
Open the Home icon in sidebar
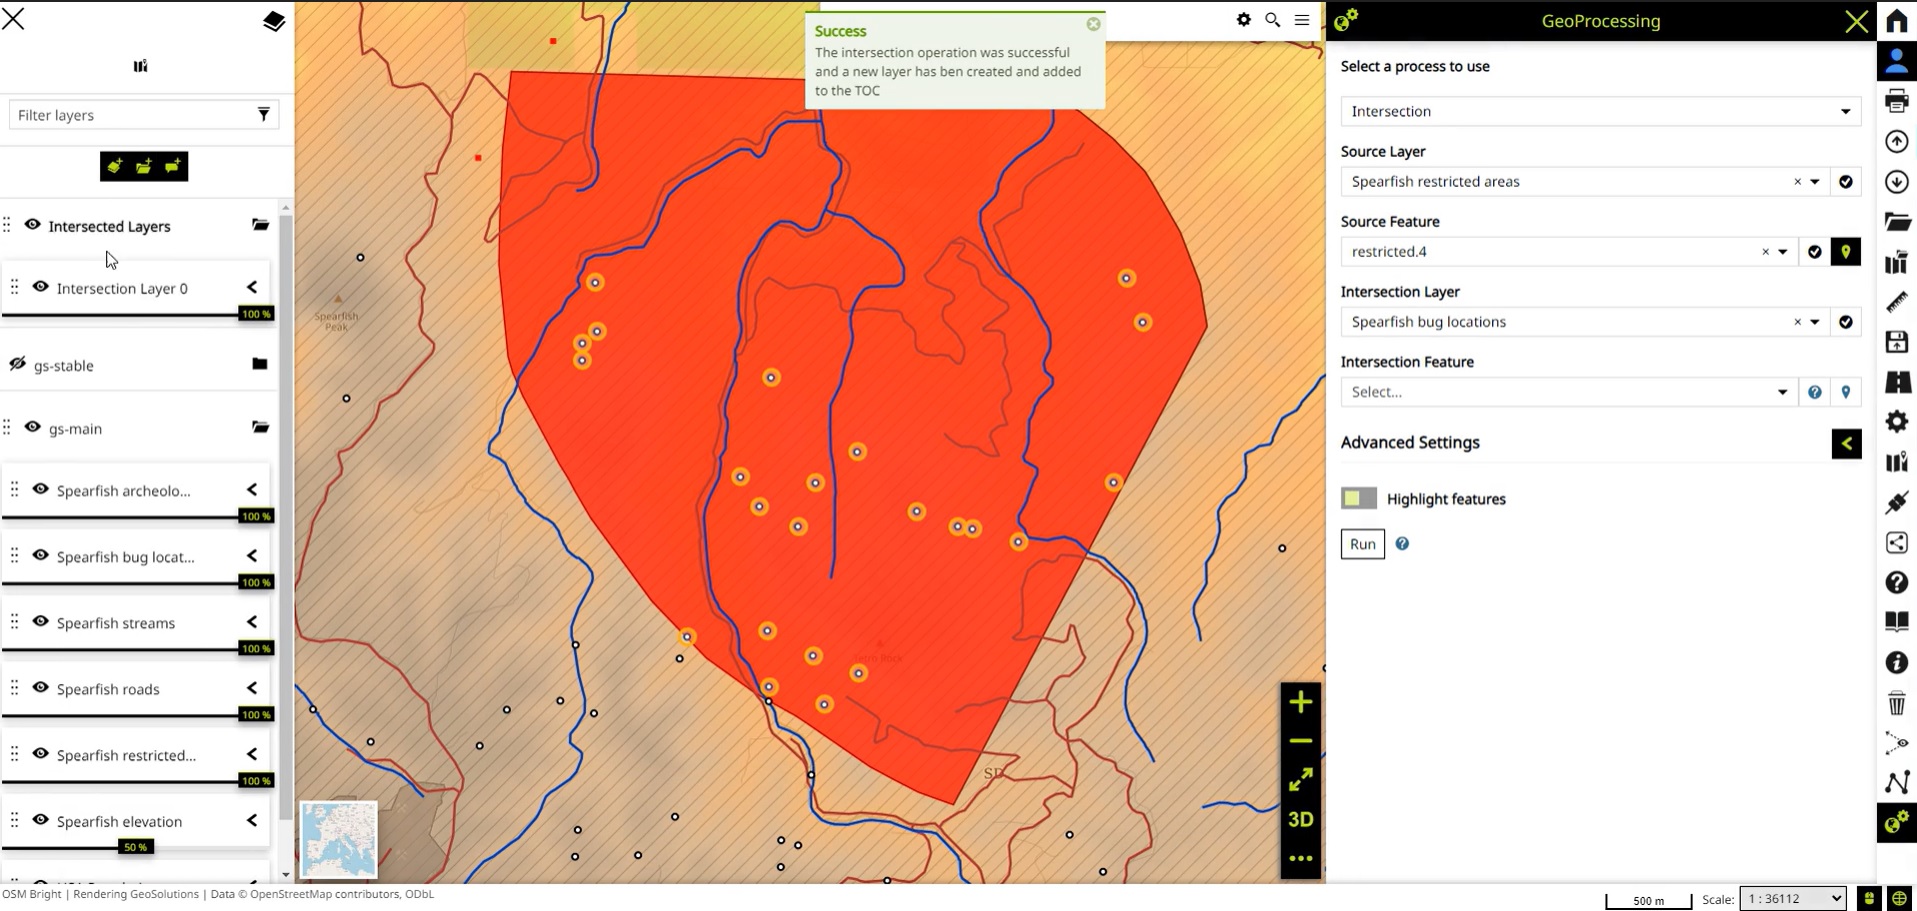click(x=1896, y=21)
